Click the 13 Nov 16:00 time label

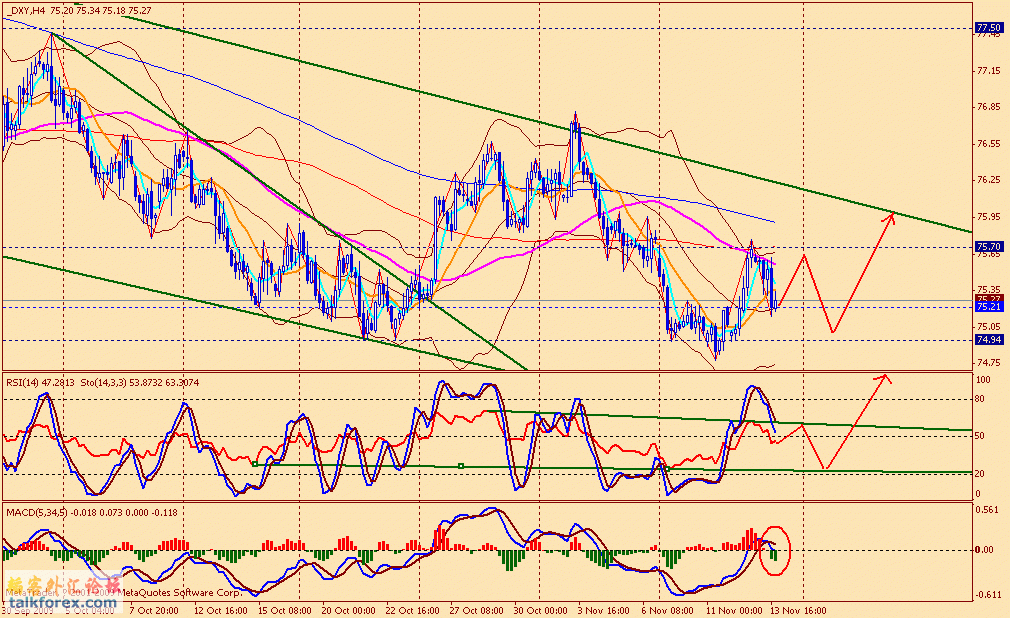point(799,610)
